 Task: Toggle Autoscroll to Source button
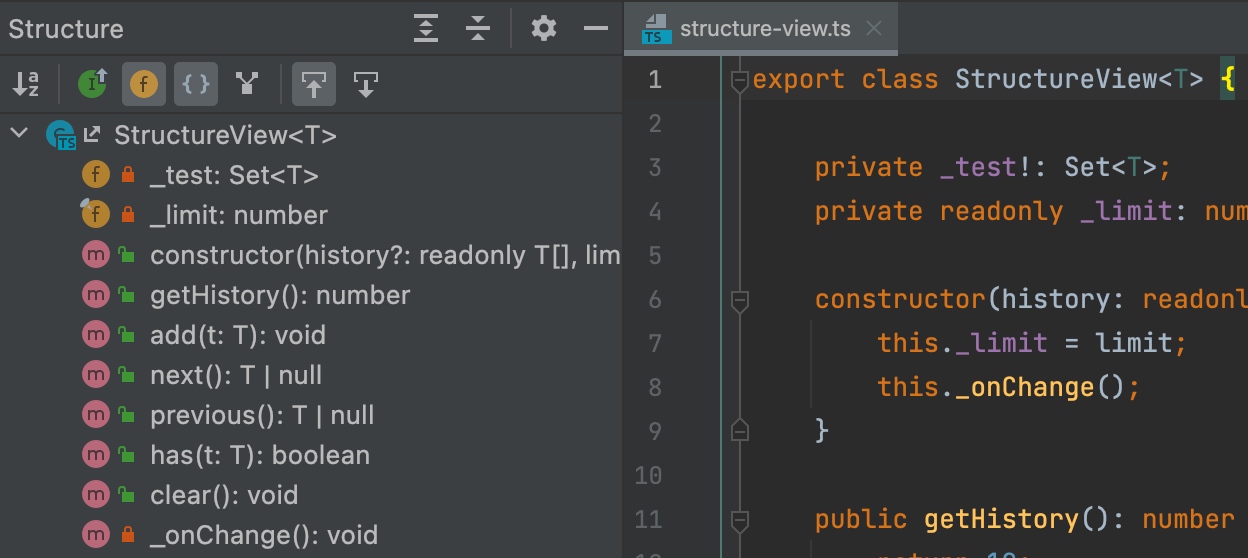coord(314,85)
